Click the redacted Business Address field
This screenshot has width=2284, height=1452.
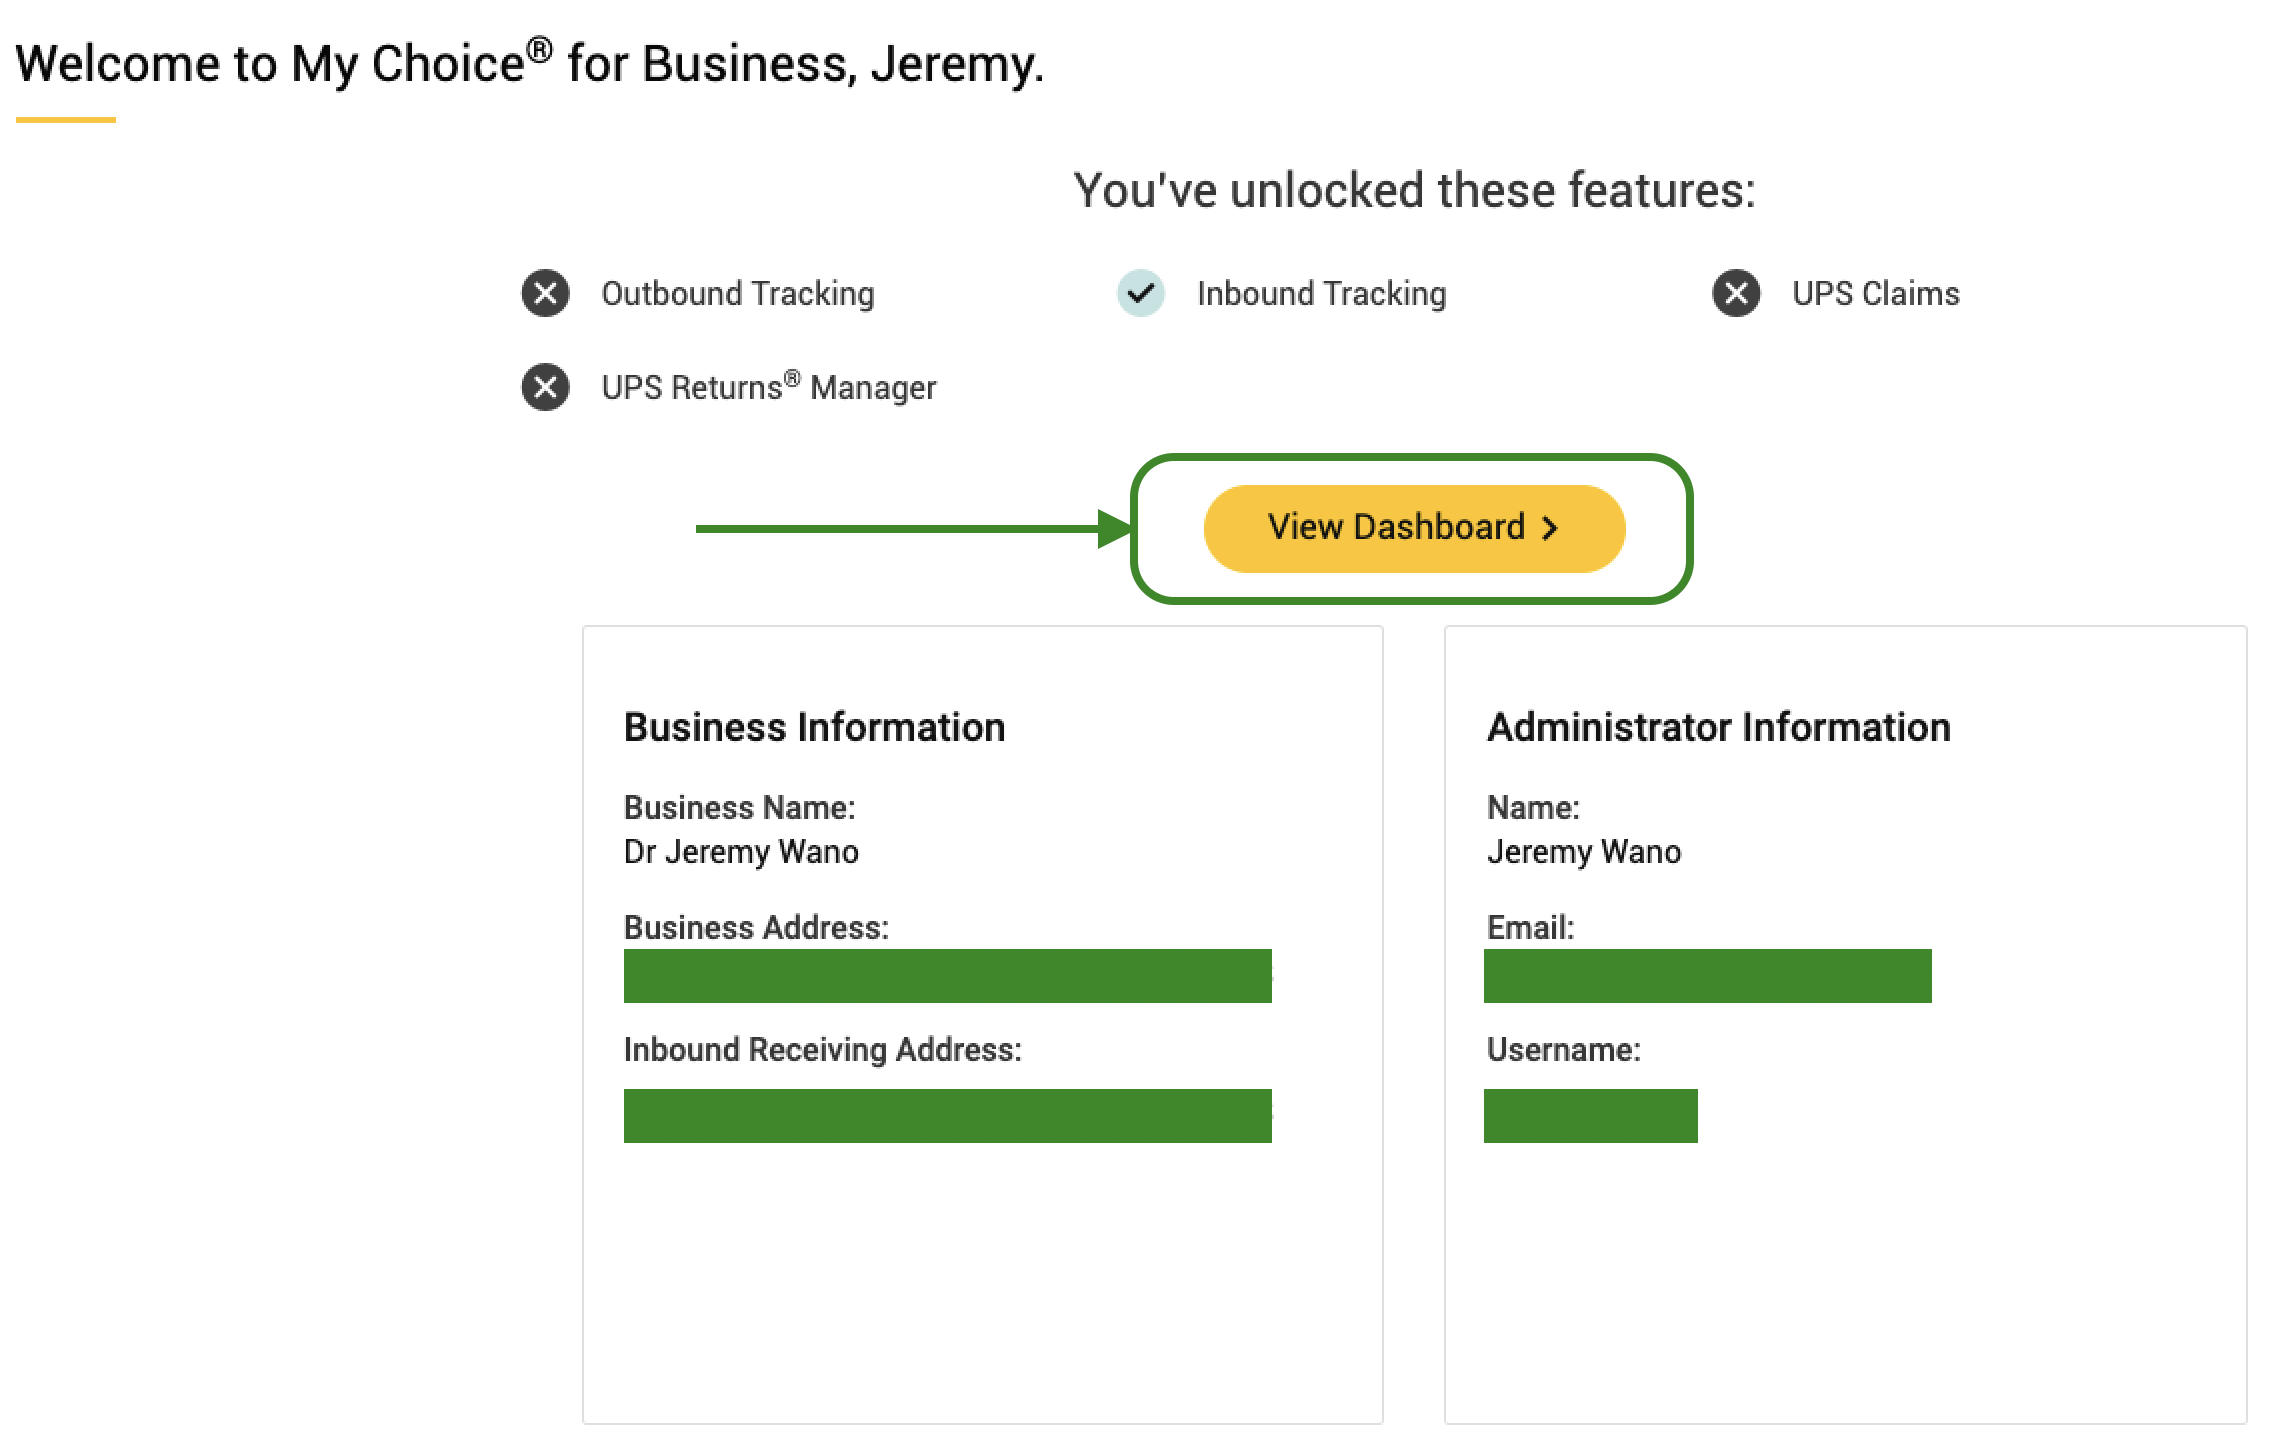948,976
